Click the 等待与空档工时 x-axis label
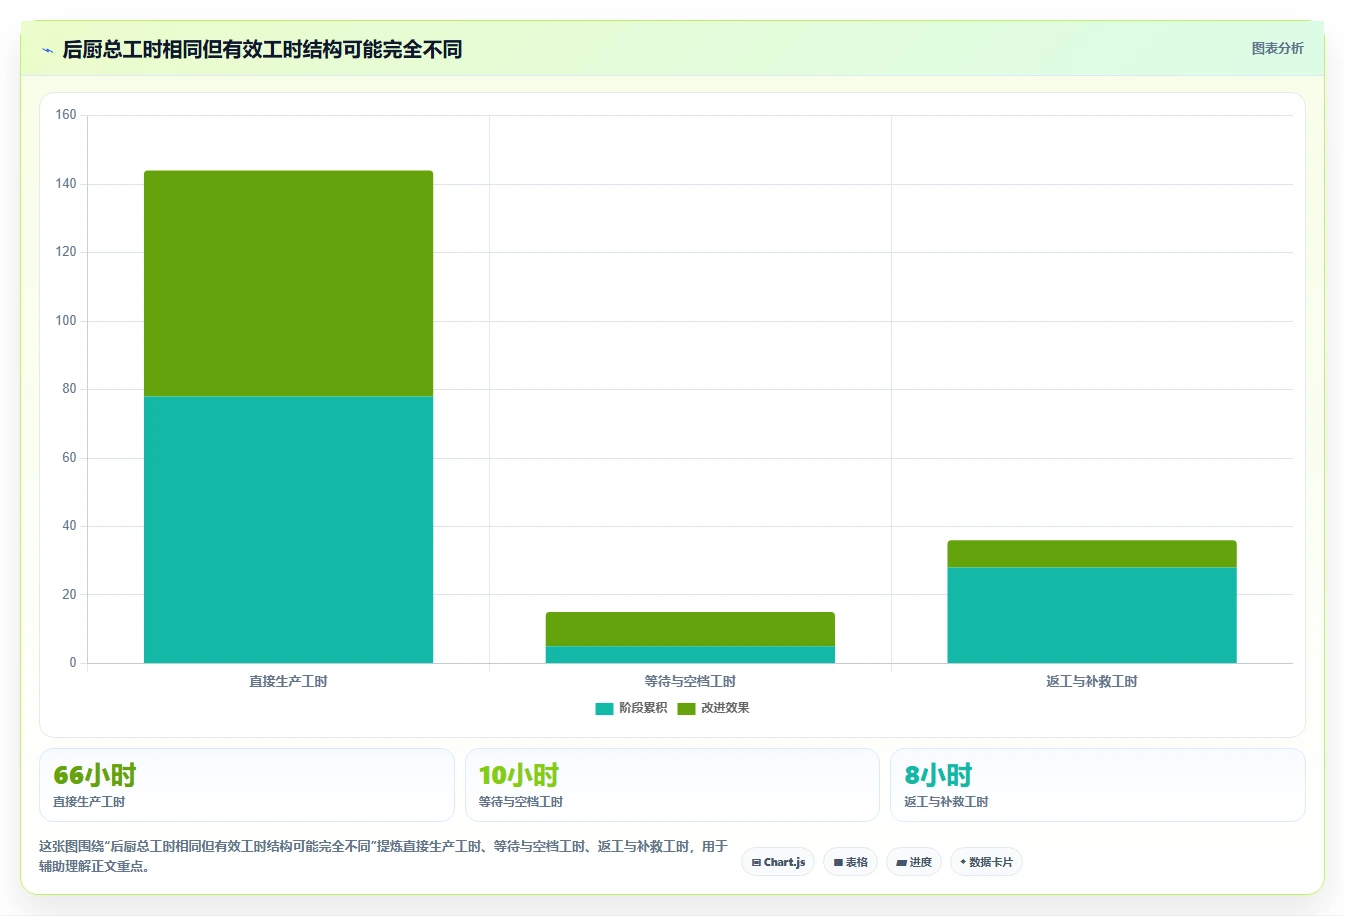Screen dimensions: 1345x916 pyautogui.click(x=690, y=682)
